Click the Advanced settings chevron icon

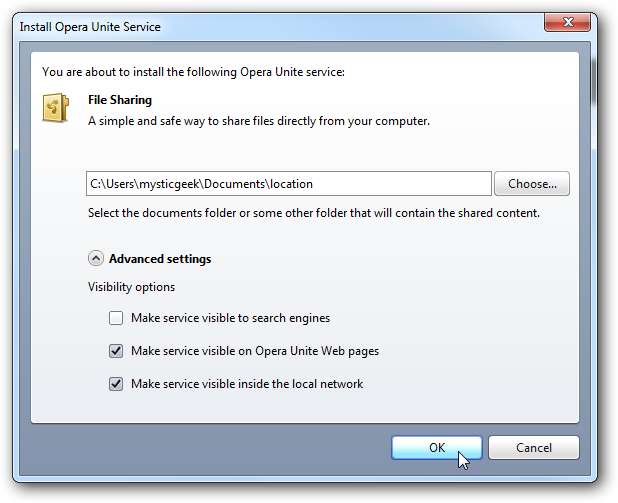click(96, 258)
